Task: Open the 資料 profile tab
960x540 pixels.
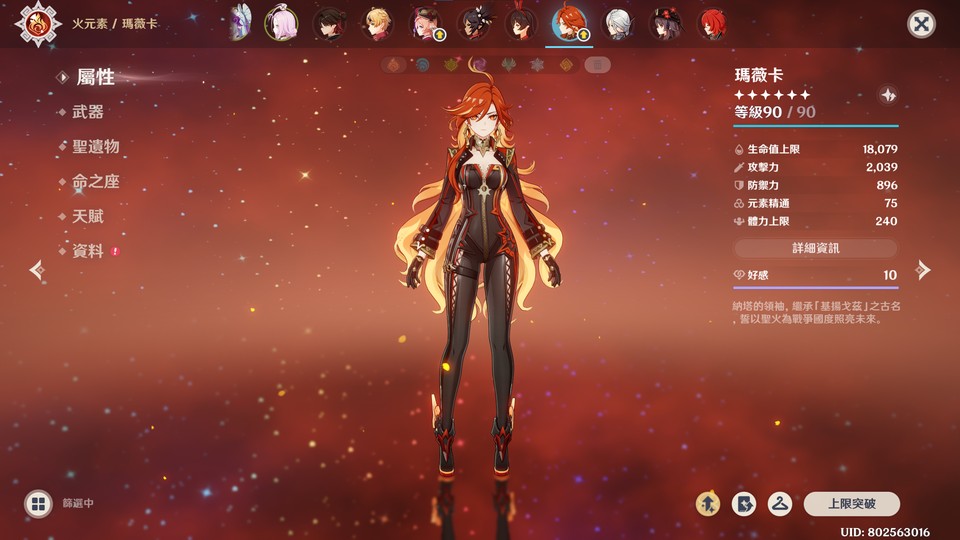Action: click(x=88, y=252)
